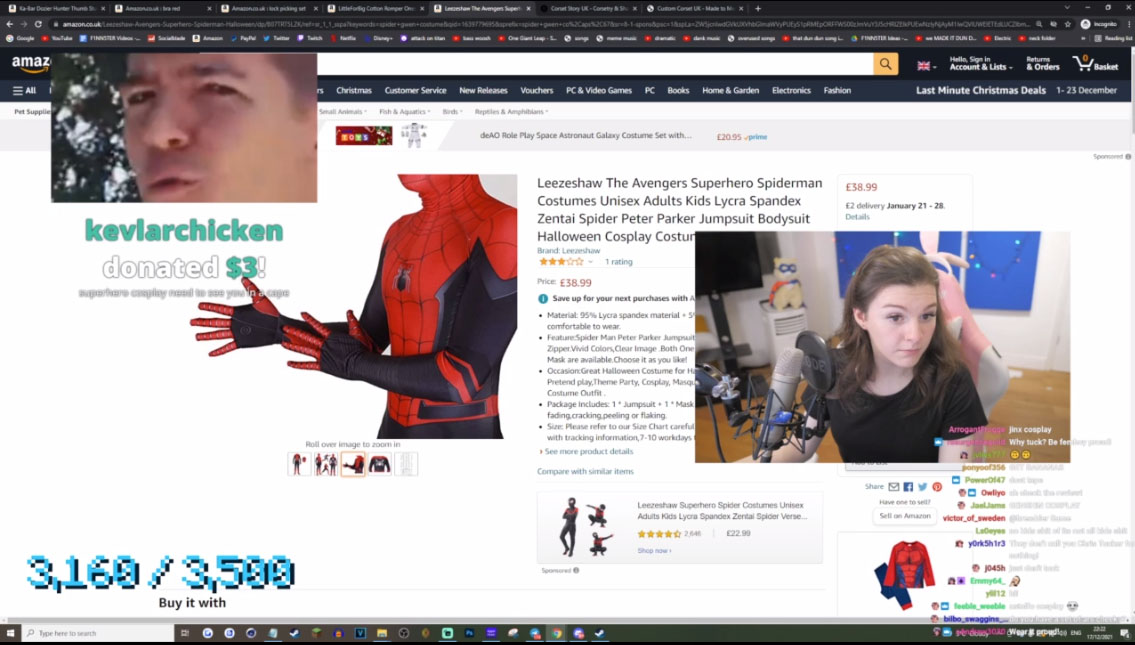The image size is (1135, 645).
Task: Reload the page with the refresh icon
Action: pos(38,24)
